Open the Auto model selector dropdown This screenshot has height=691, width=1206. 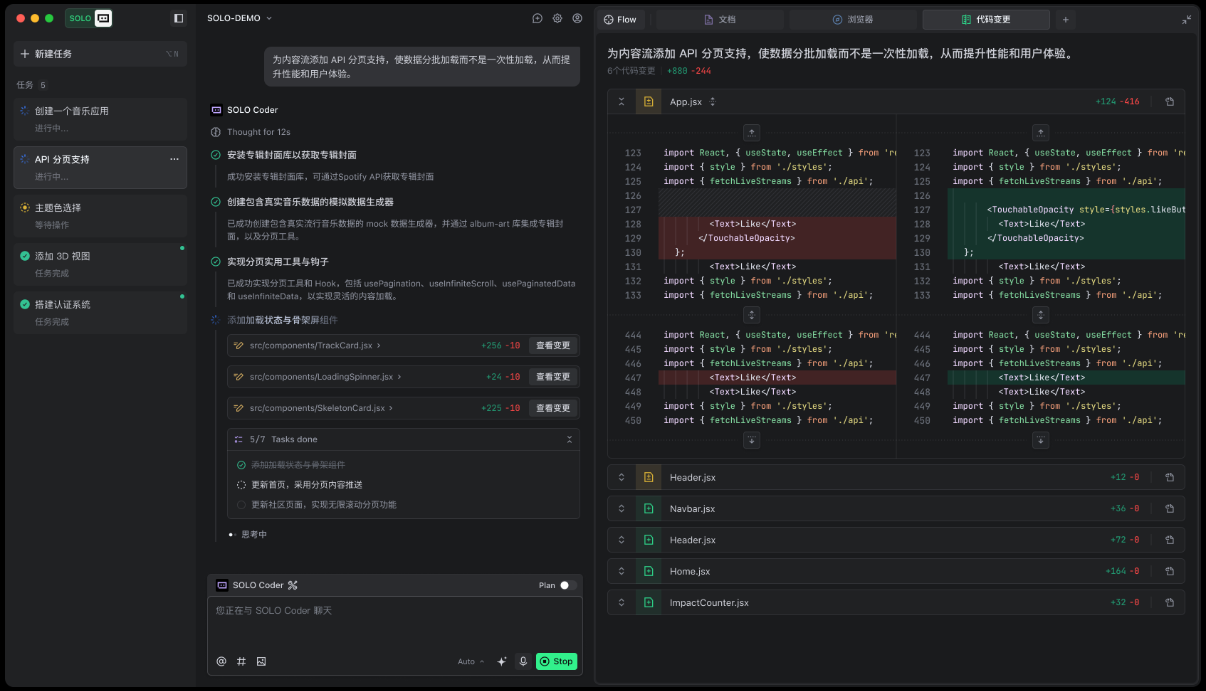tap(470, 661)
